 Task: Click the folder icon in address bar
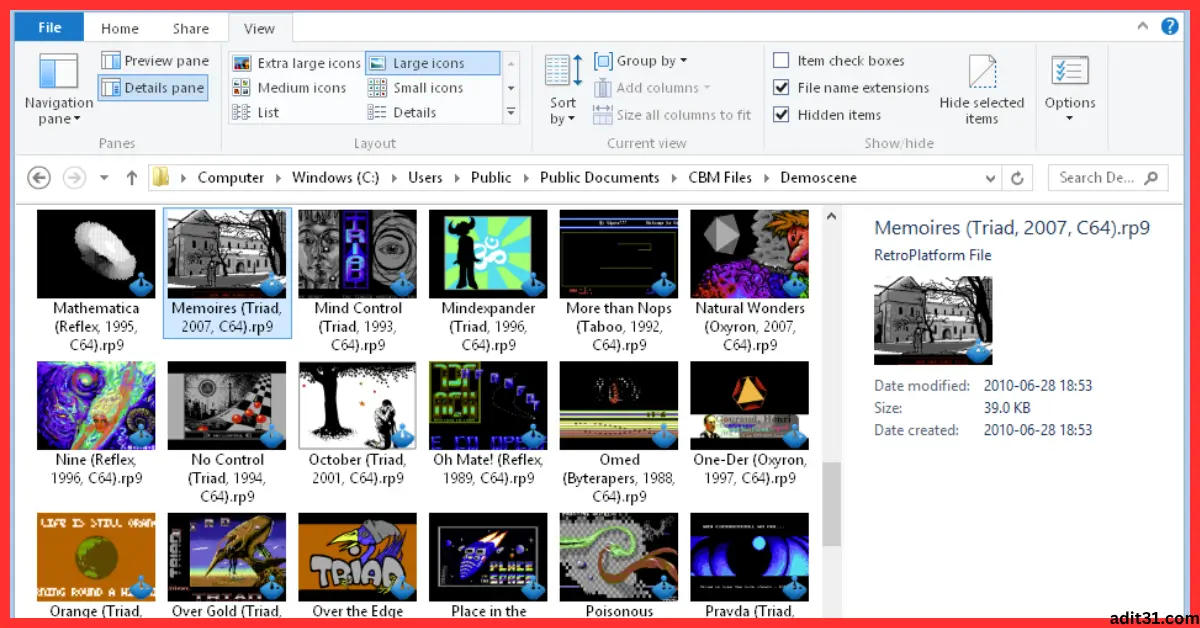160,178
